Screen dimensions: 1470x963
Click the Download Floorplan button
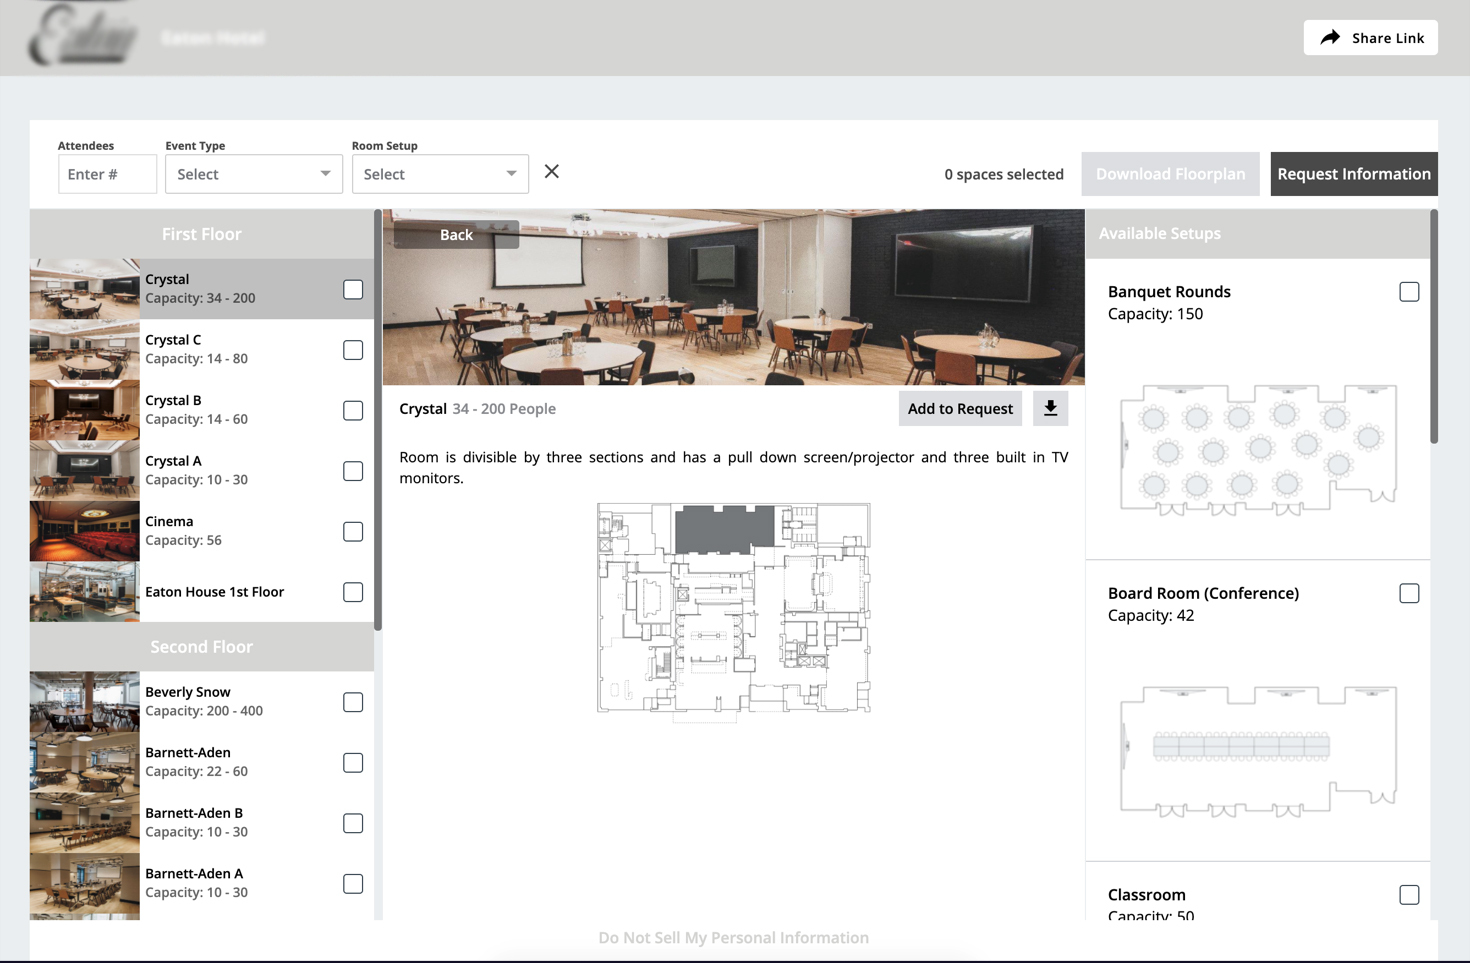click(1171, 174)
